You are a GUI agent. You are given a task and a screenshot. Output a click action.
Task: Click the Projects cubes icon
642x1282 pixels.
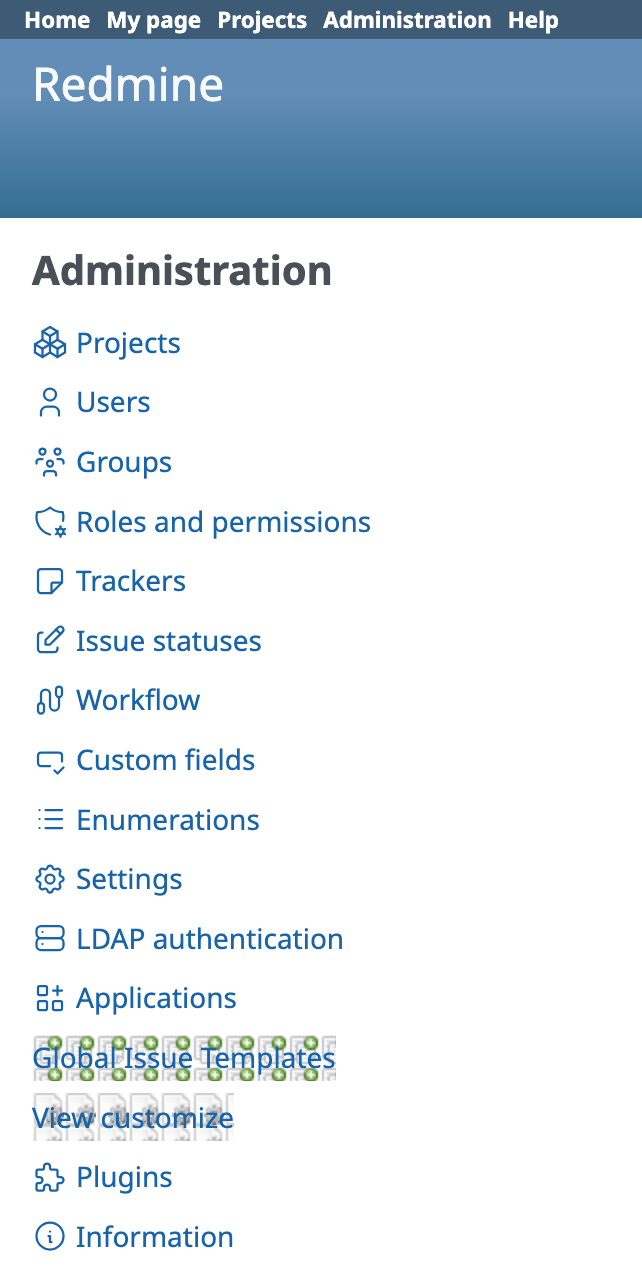49,344
